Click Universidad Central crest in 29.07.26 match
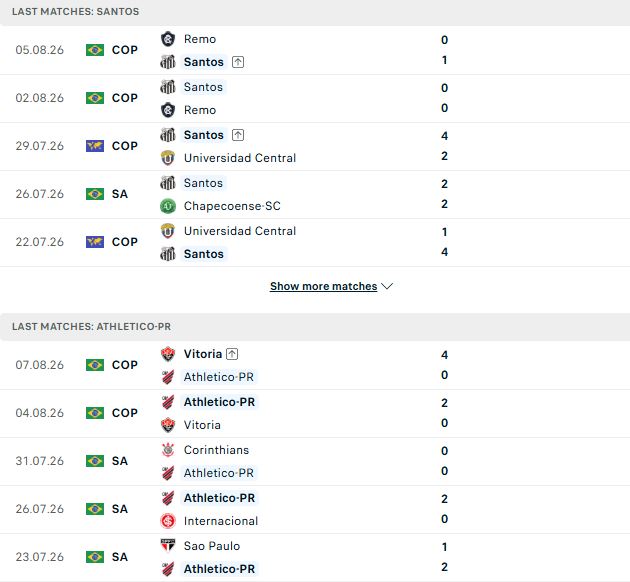630x582 pixels. [168, 158]
